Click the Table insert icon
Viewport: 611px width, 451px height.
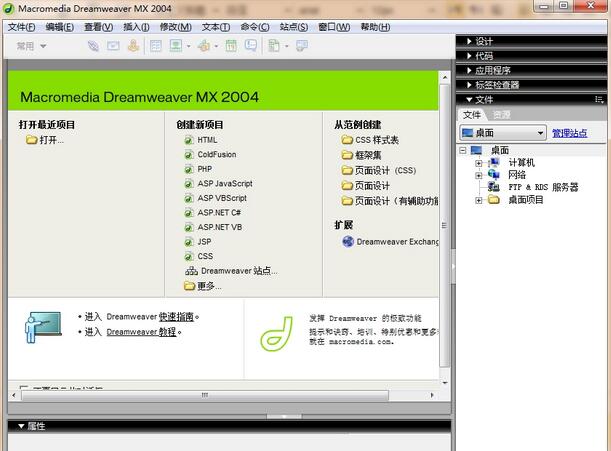click(x=156, y=46)
